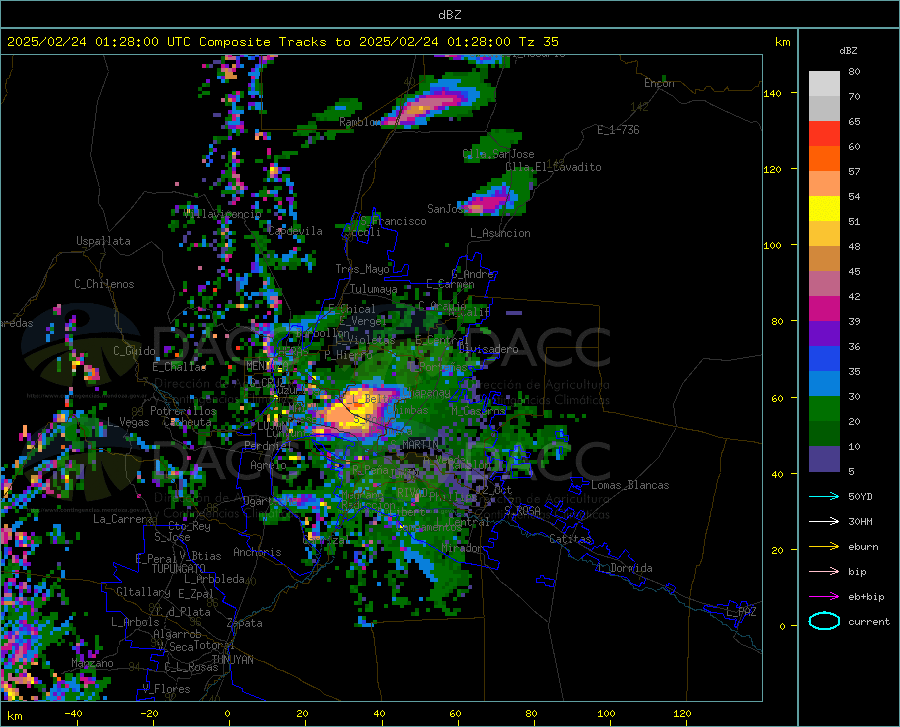900x727 pixels.
Task: Click the 80 dBZ value at legend top
Action: coord(854,72)
